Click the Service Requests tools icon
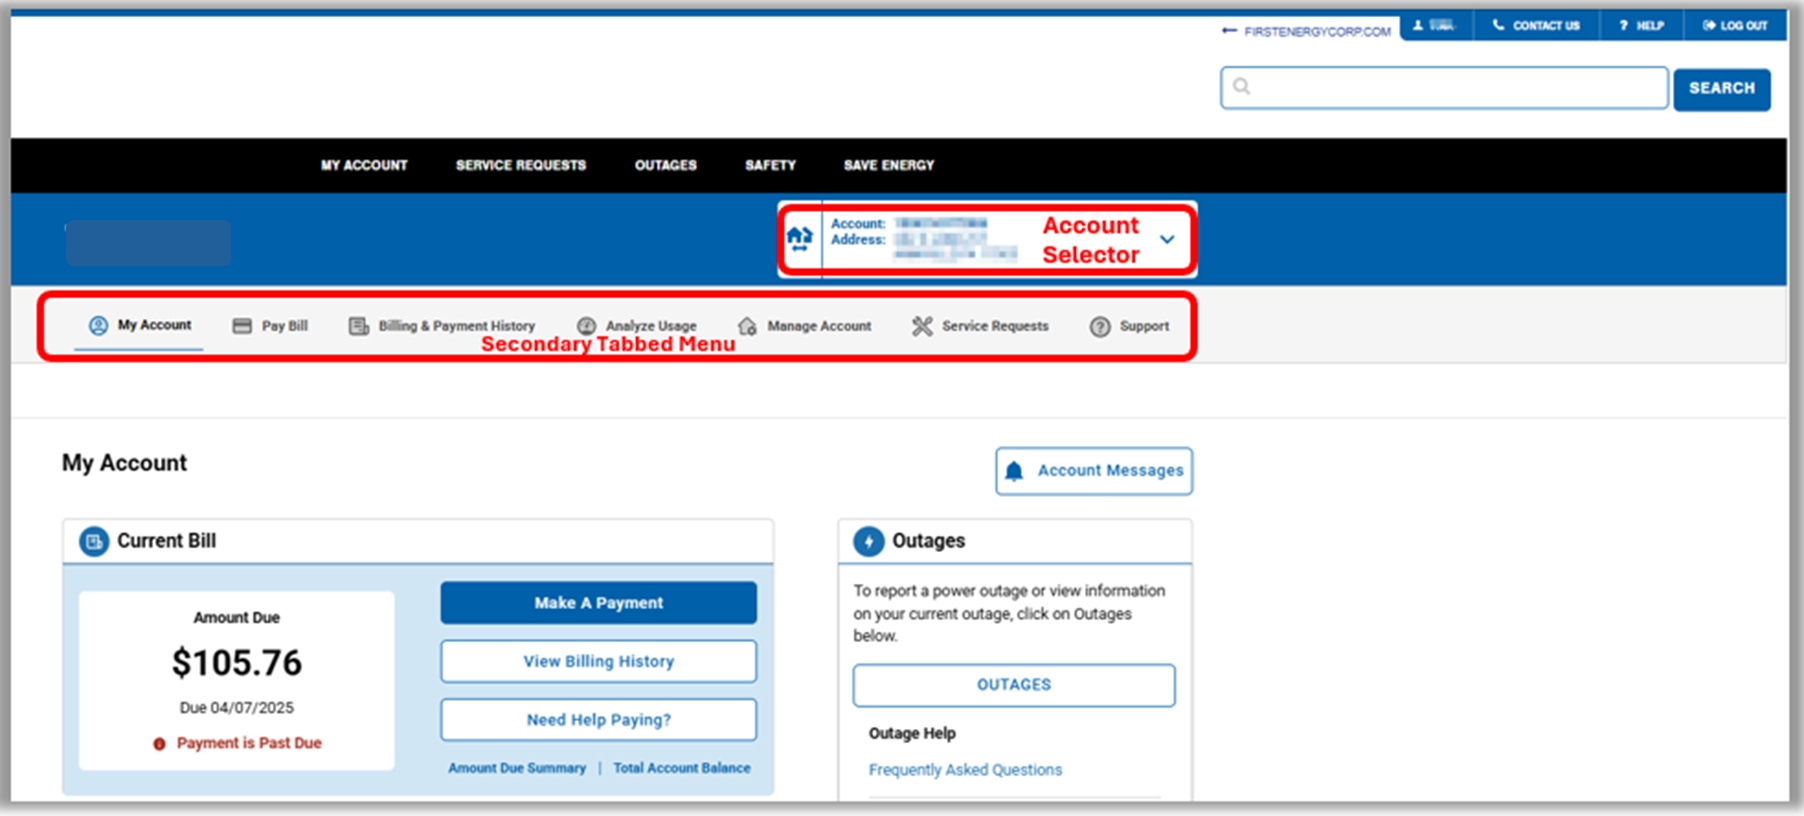Viewport: 1804px width, 816px height. tap(922, 326)
